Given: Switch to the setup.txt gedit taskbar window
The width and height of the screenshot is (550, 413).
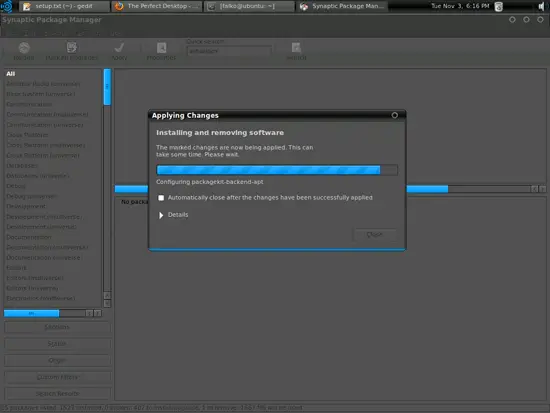Looking at the screenshot, I should pyautogui.click(x=63, y=6).
